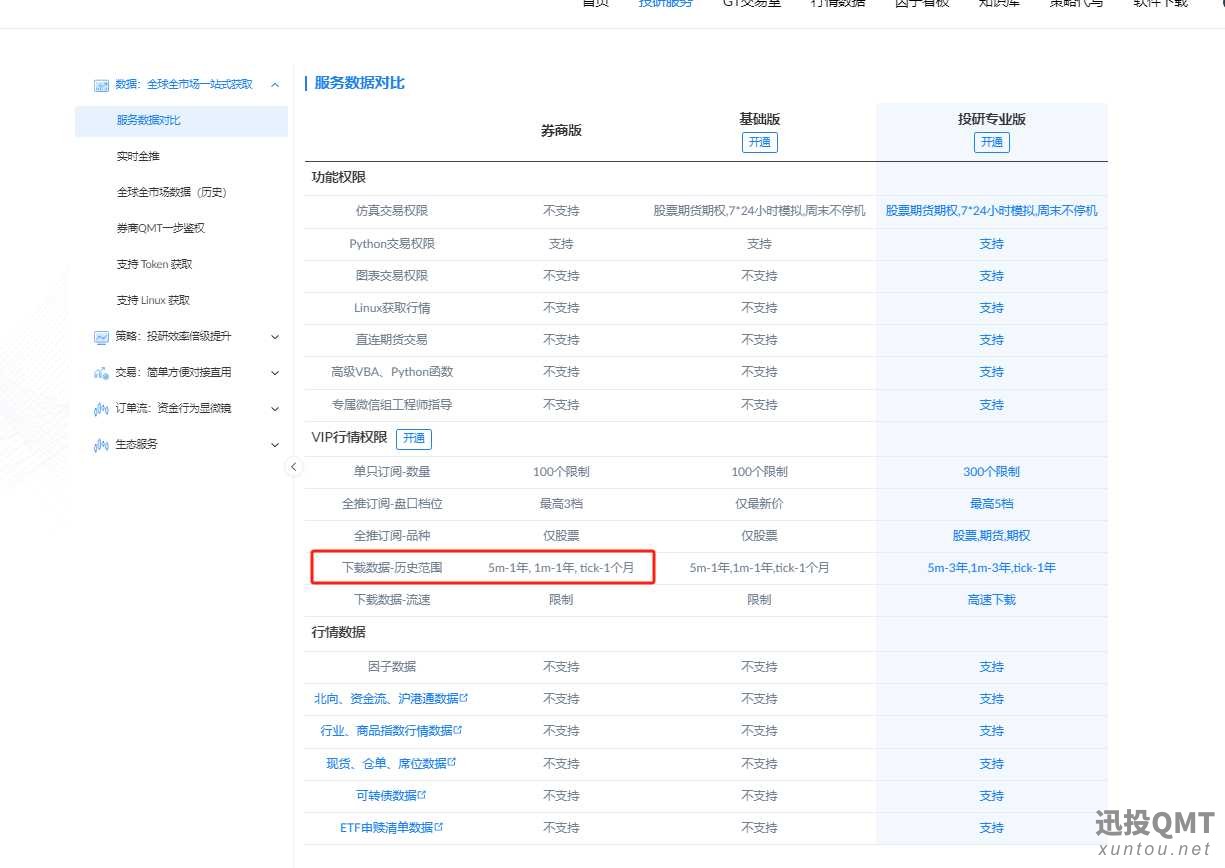Open the 实时全推 sidebar item
The height and width of the screenshot is (868, 1225).
138,156
